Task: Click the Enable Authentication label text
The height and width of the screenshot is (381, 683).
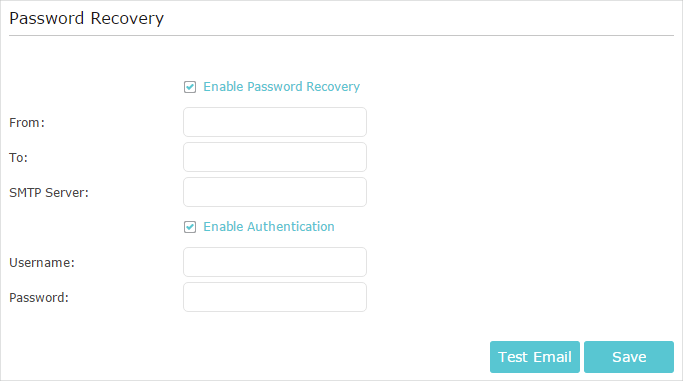Action: click(x=269, y=226)
